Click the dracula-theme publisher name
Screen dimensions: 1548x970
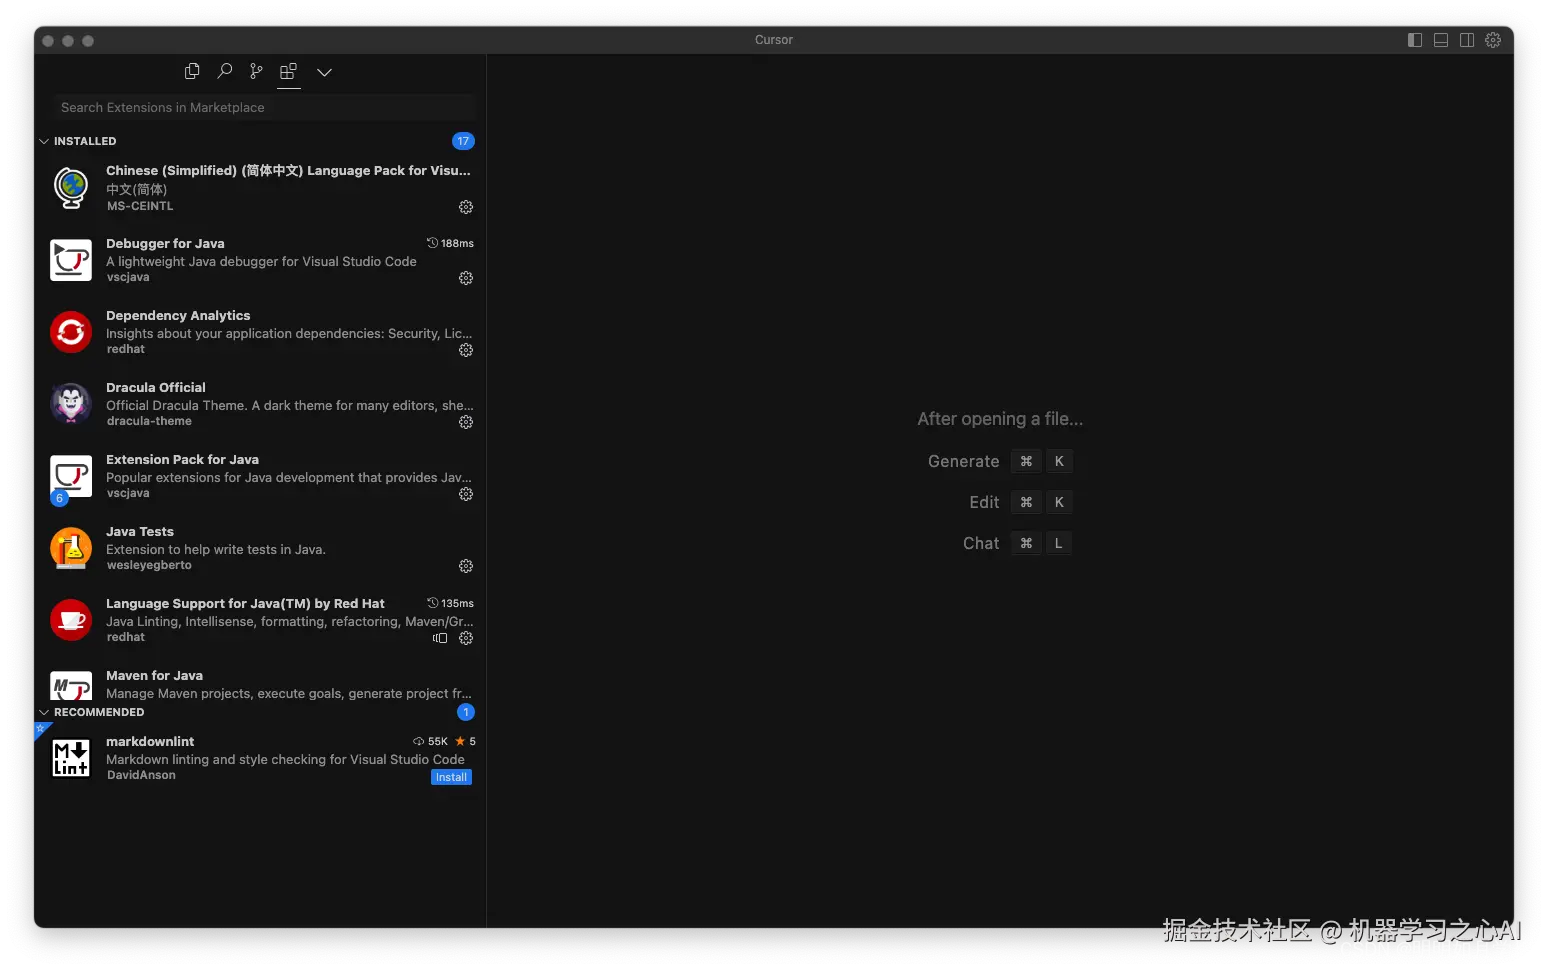pos(149,421)
